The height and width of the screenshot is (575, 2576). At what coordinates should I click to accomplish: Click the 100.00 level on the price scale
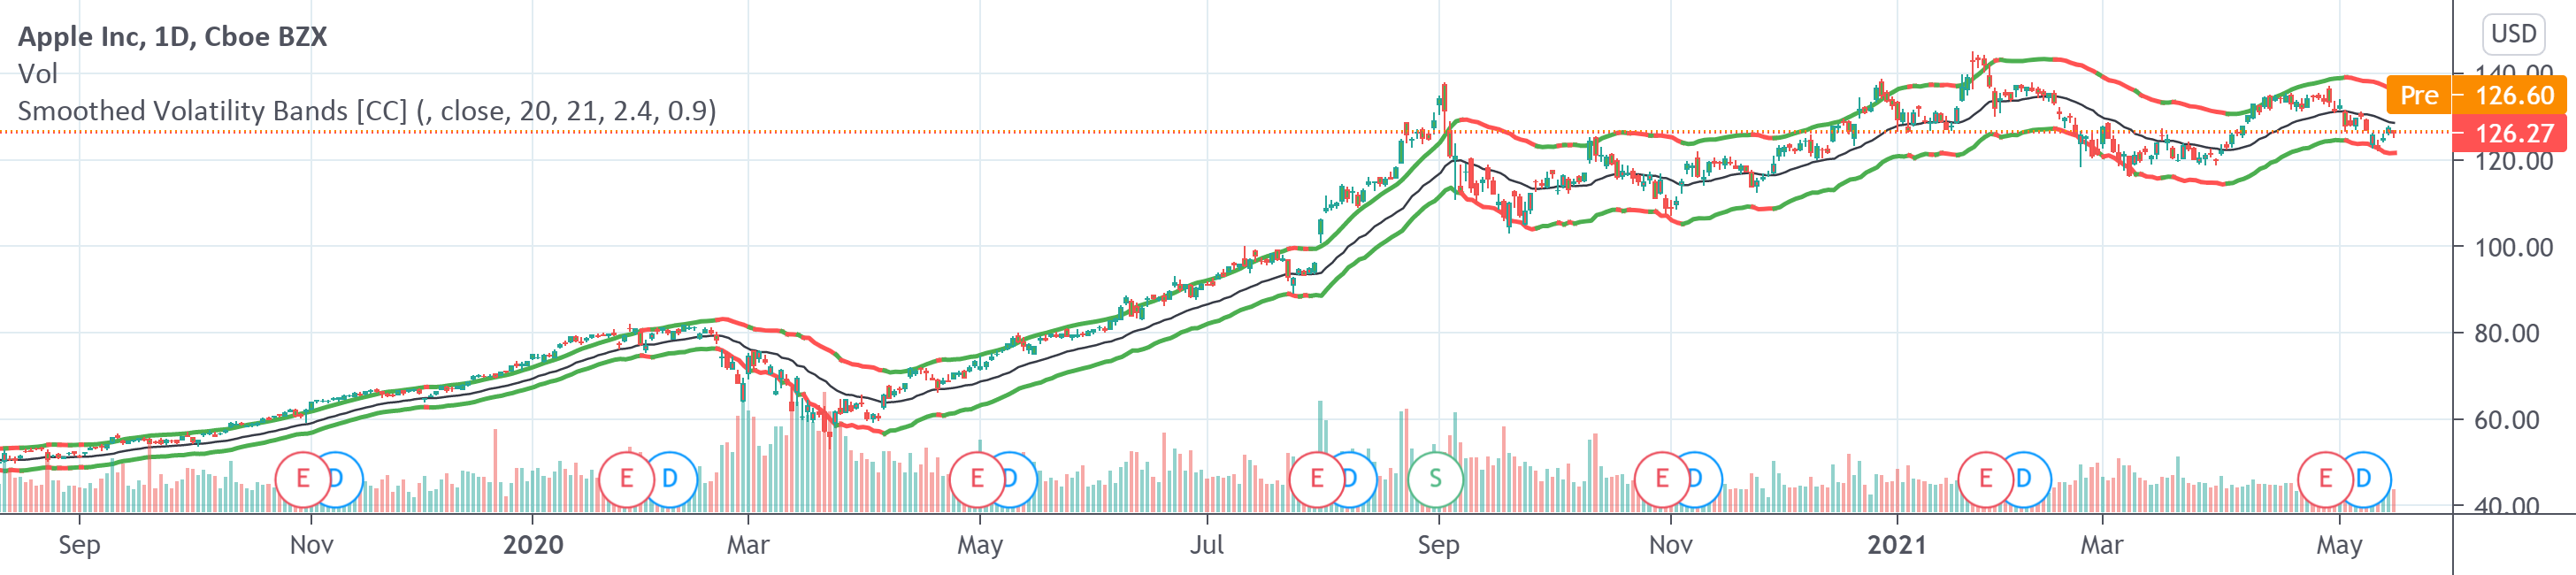2513,247
